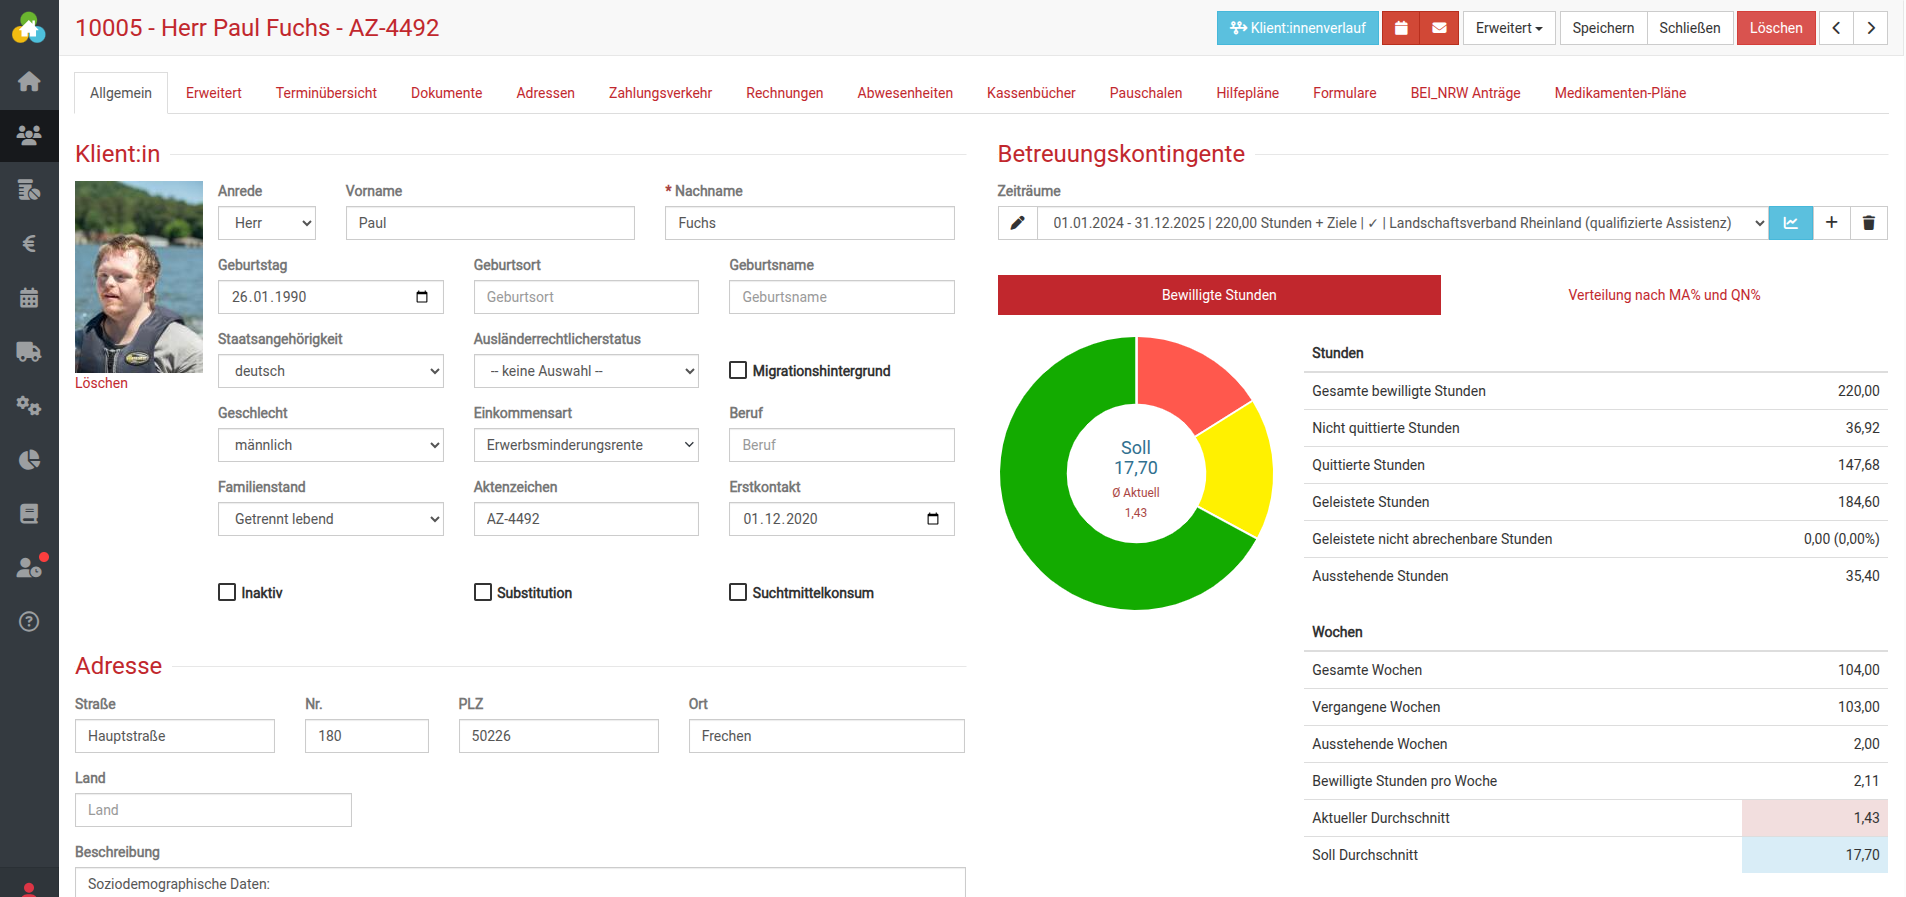Switch to the Terminübersicht tab
Screen dimensions: 1906x897
(x=326, y=93)
